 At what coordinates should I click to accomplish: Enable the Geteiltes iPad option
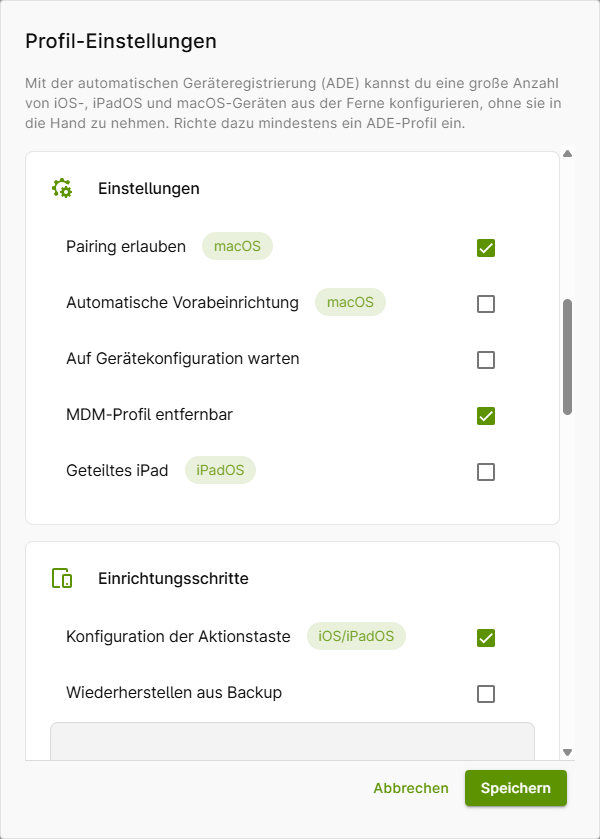click(486, 471)
